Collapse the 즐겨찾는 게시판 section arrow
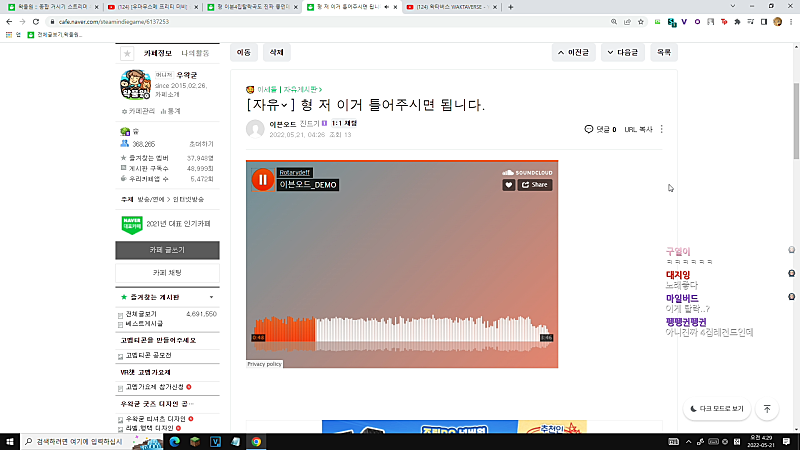The height and width of the screenshot is (450, 800). pos(211,297)
